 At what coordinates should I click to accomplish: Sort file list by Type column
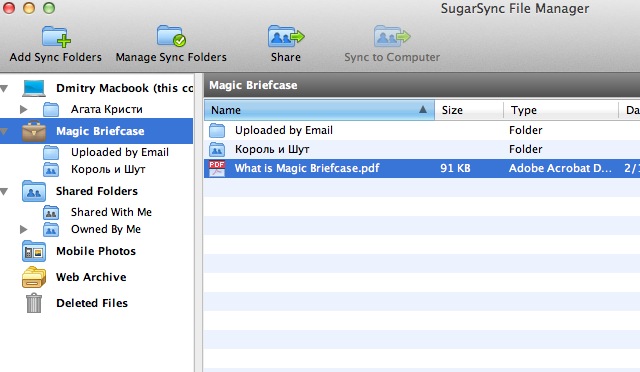[561, 110]
